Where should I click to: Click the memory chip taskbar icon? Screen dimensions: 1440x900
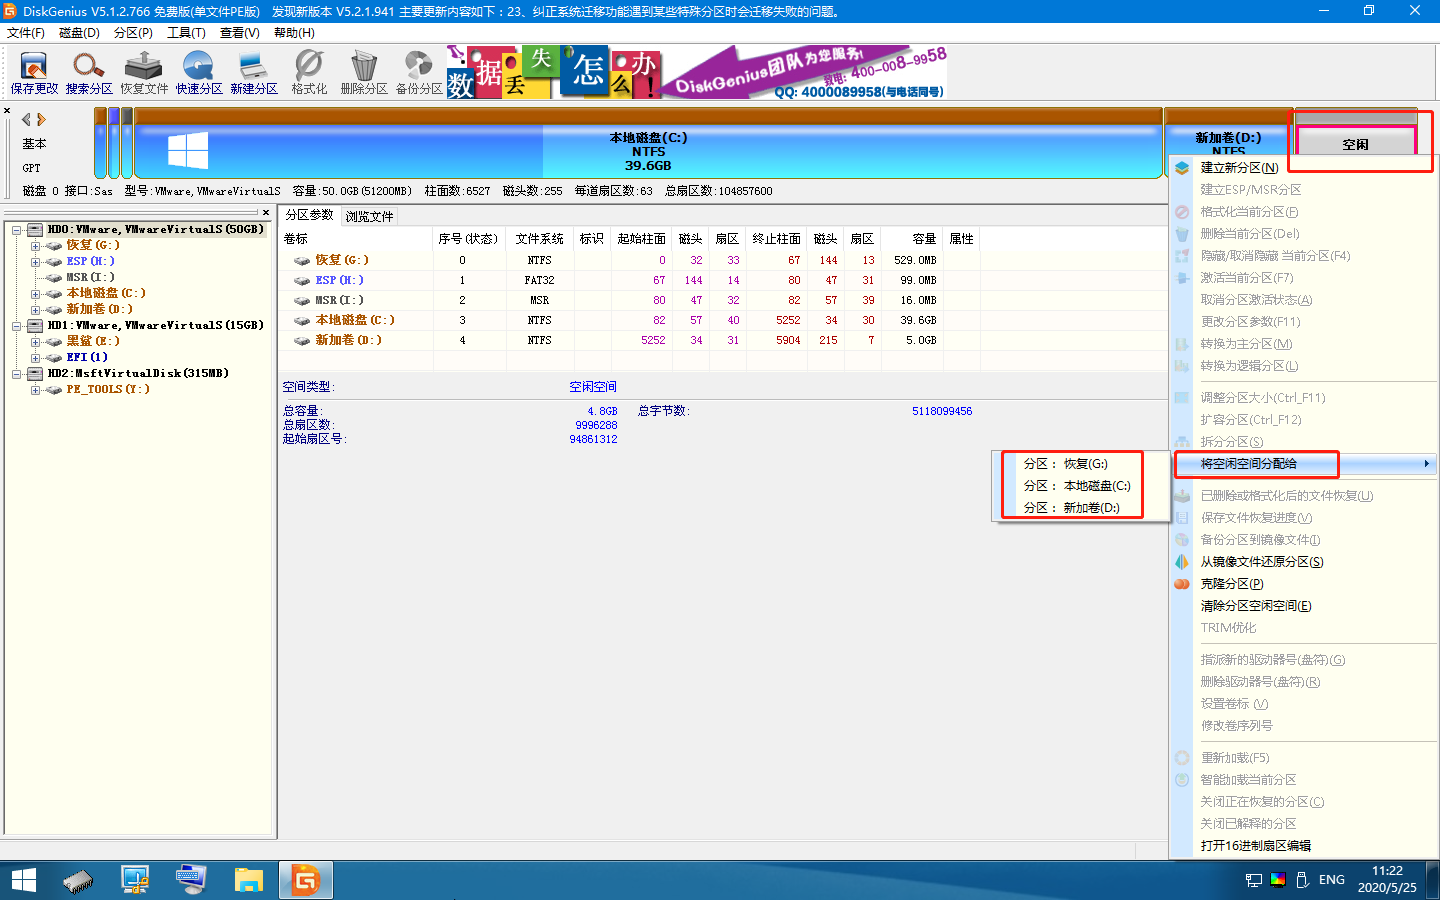pos(78,880)
